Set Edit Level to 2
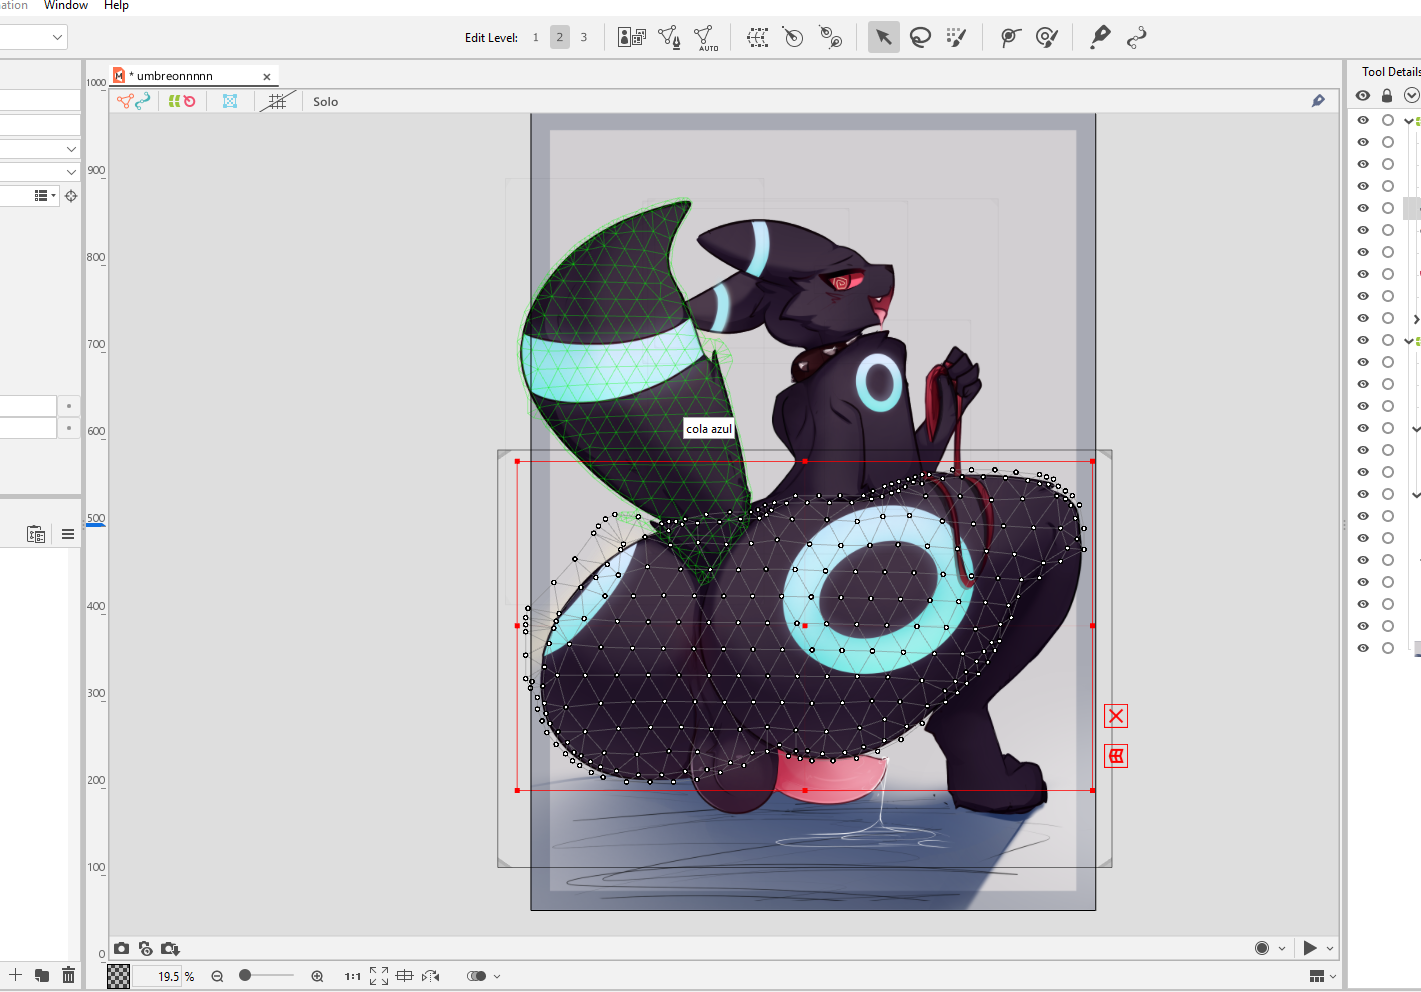Image resolution: width=1421 pixels, height=992 pixels. (x=560, y=38)
